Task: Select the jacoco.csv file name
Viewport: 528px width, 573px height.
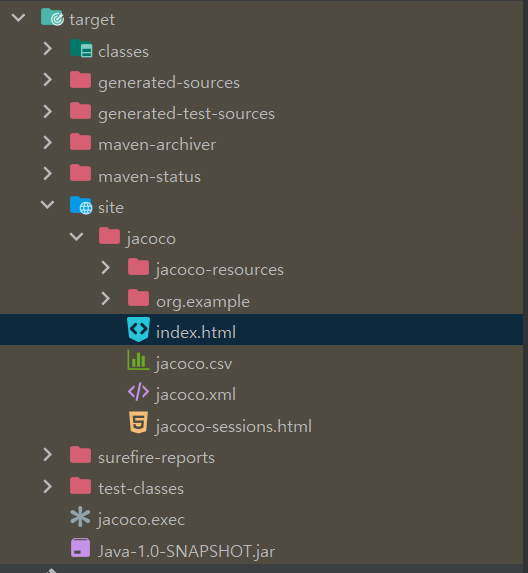Action: click(193, 364)
